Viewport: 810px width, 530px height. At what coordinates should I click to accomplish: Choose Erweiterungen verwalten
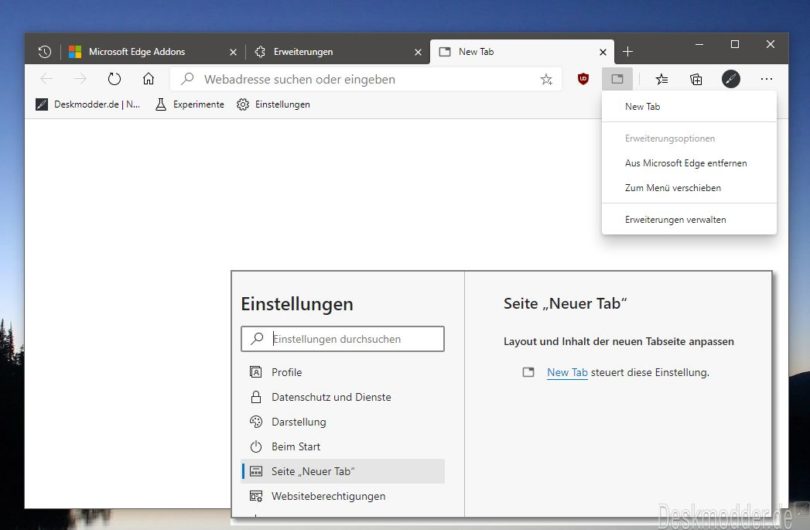point(689,220)
